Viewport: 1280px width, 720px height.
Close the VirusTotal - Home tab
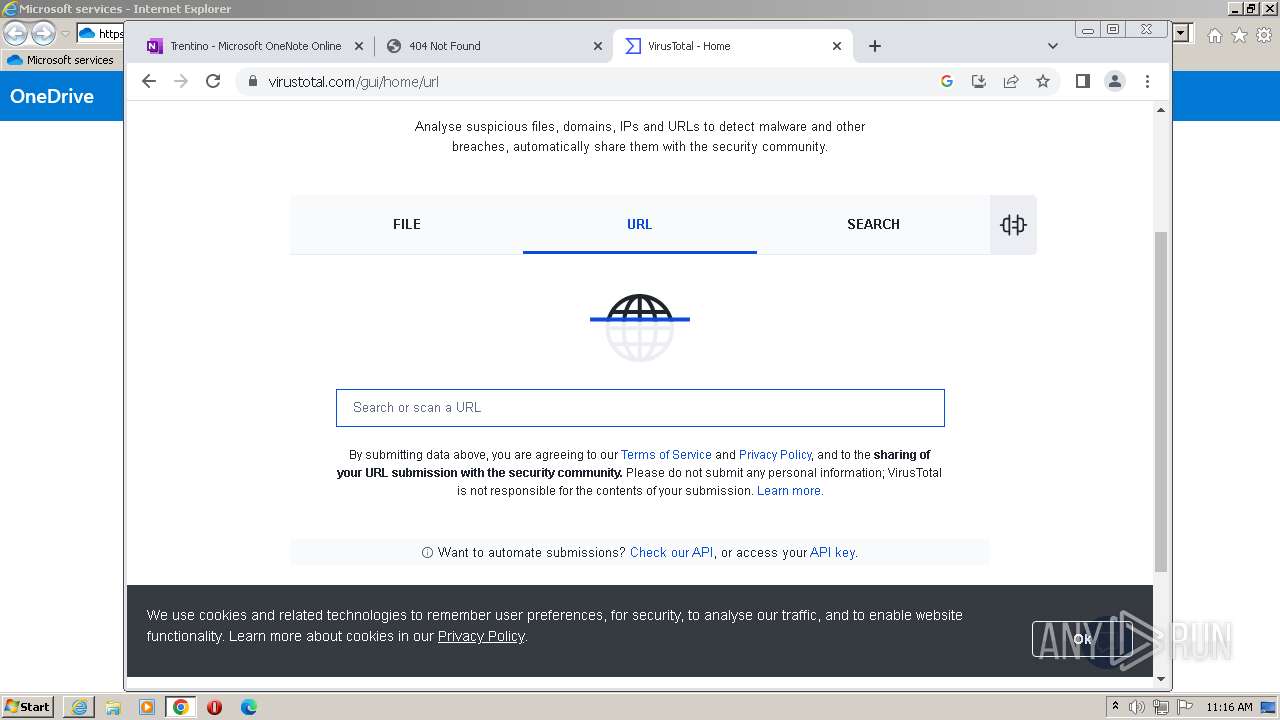(x=837, y=46)
